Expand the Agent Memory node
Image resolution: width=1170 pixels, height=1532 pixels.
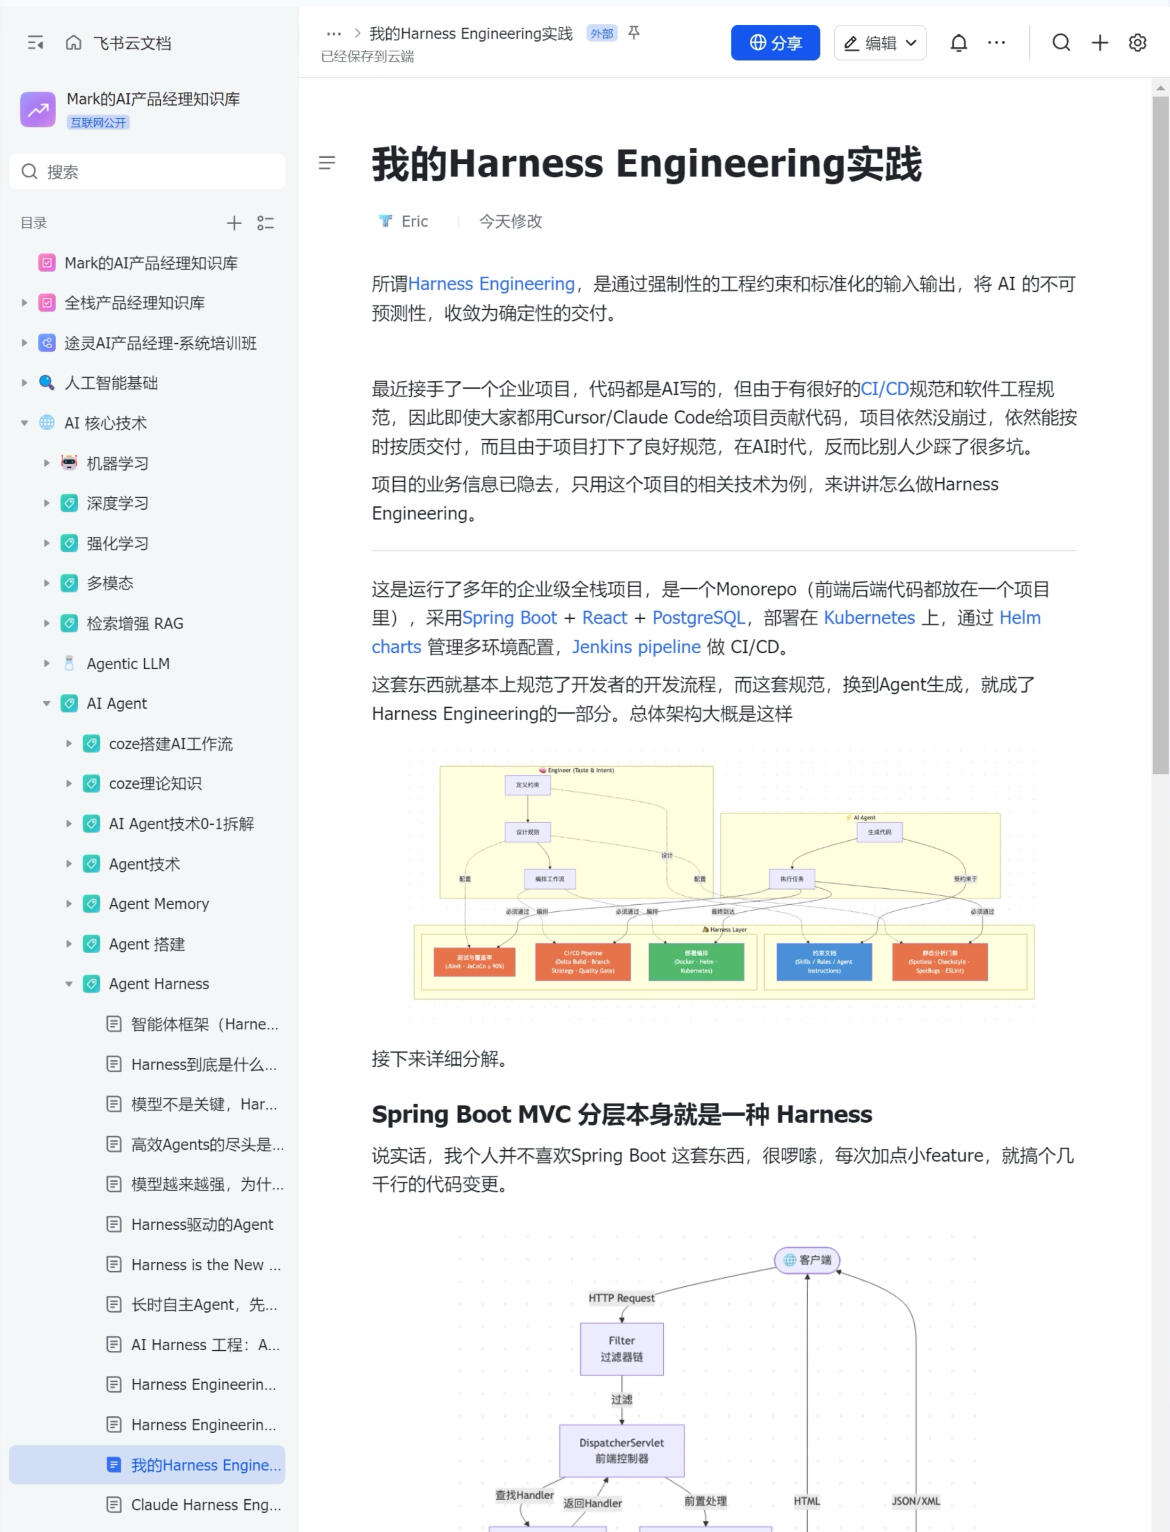[68, 903]
